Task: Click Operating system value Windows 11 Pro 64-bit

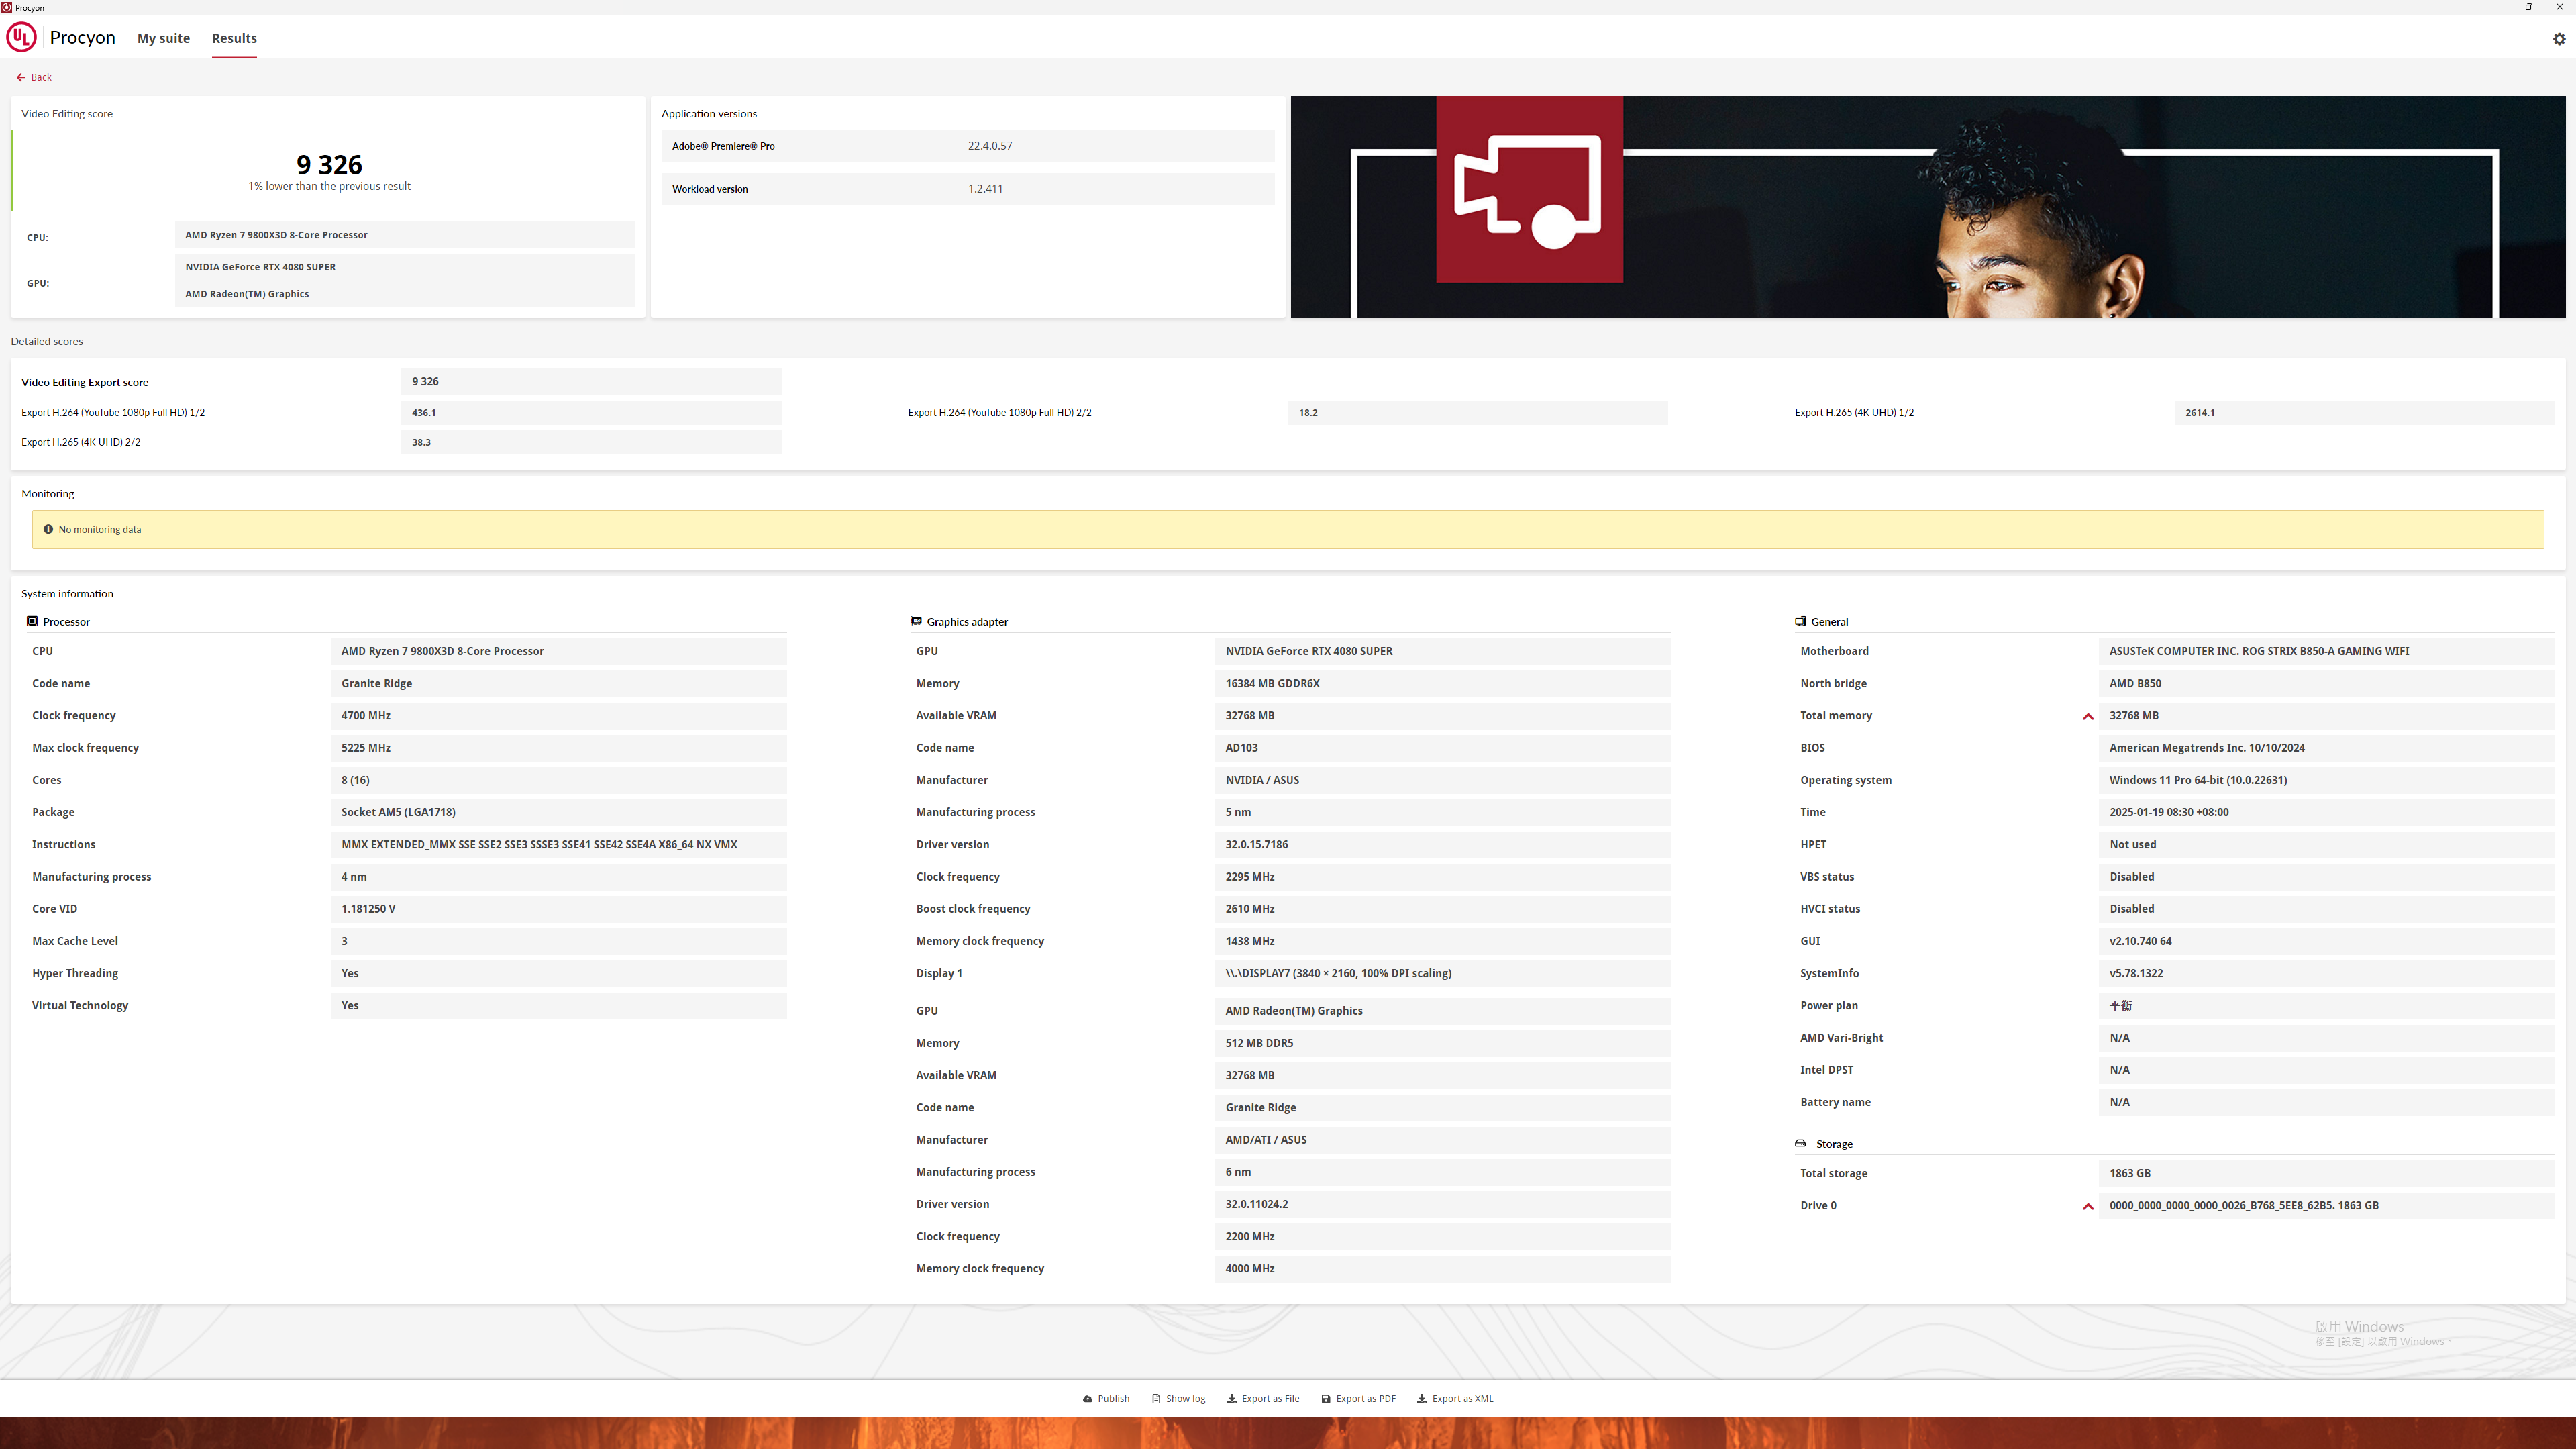Action: point(2326,780)
